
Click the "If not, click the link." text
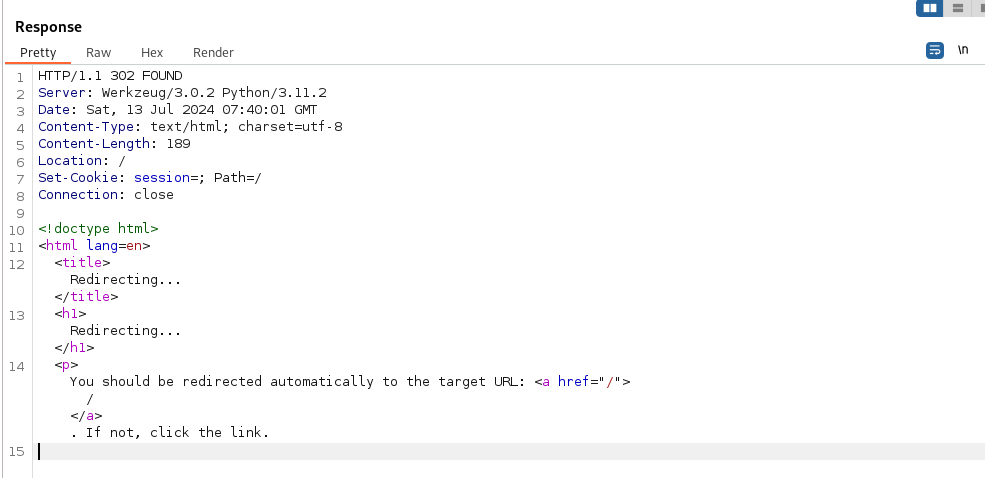(177, 433)
